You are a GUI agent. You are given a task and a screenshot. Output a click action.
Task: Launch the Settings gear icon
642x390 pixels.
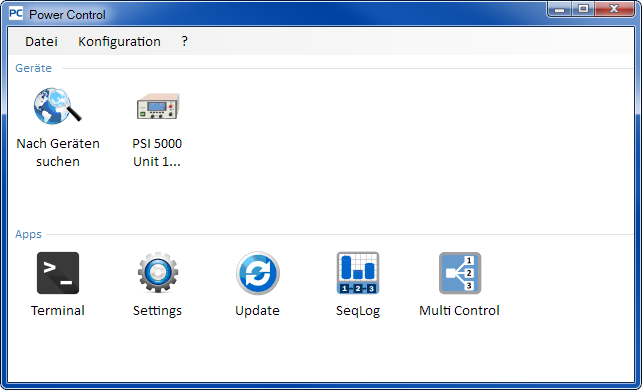pyautogui.click(x=158, y=273)
